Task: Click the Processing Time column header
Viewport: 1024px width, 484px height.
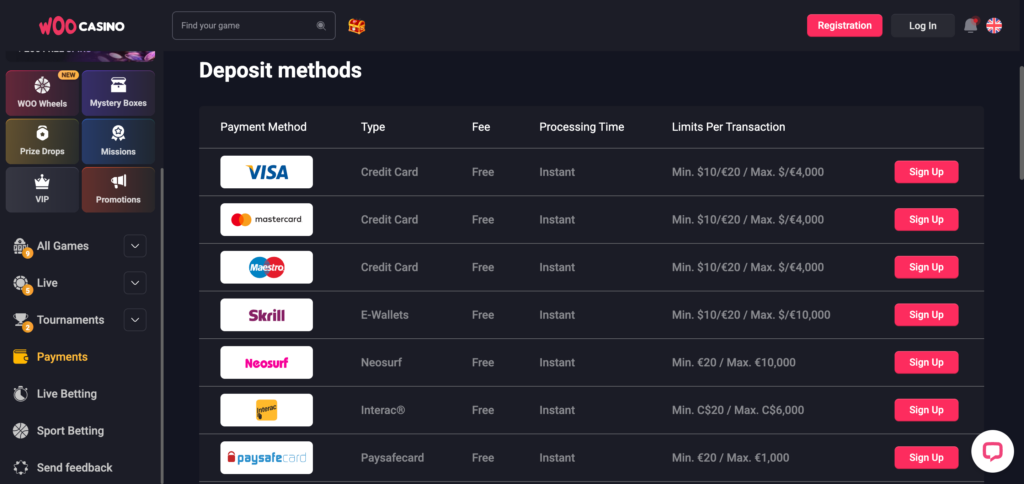Action: pos(581,127)
